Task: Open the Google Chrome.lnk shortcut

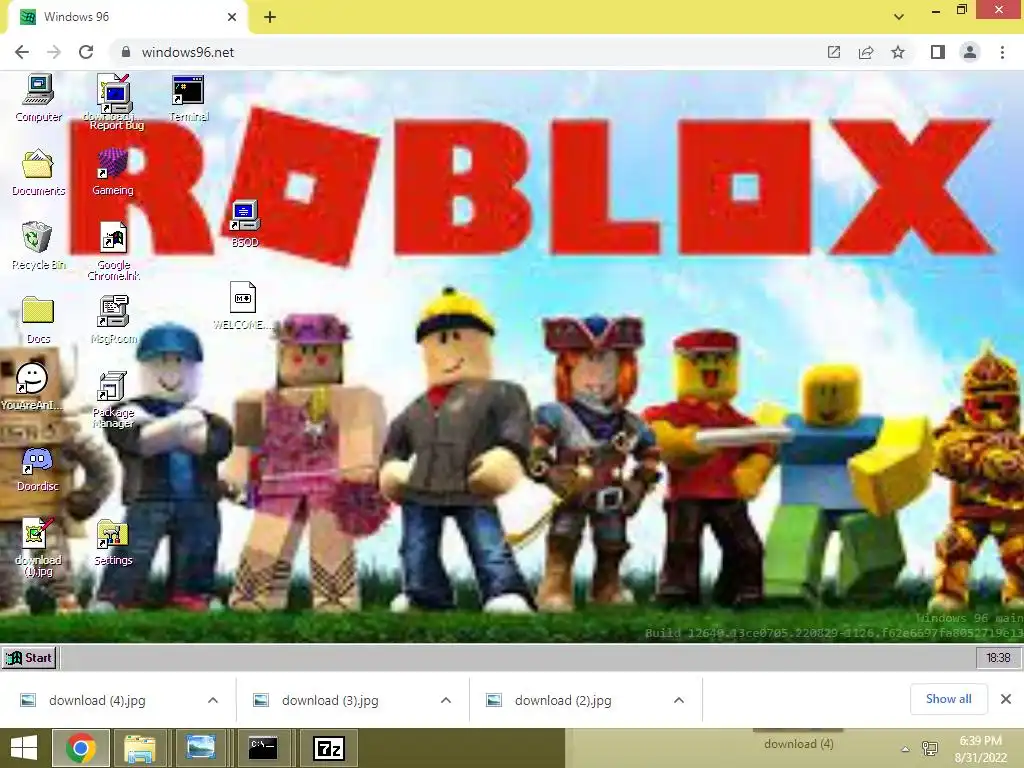Action: pos(114,251)
